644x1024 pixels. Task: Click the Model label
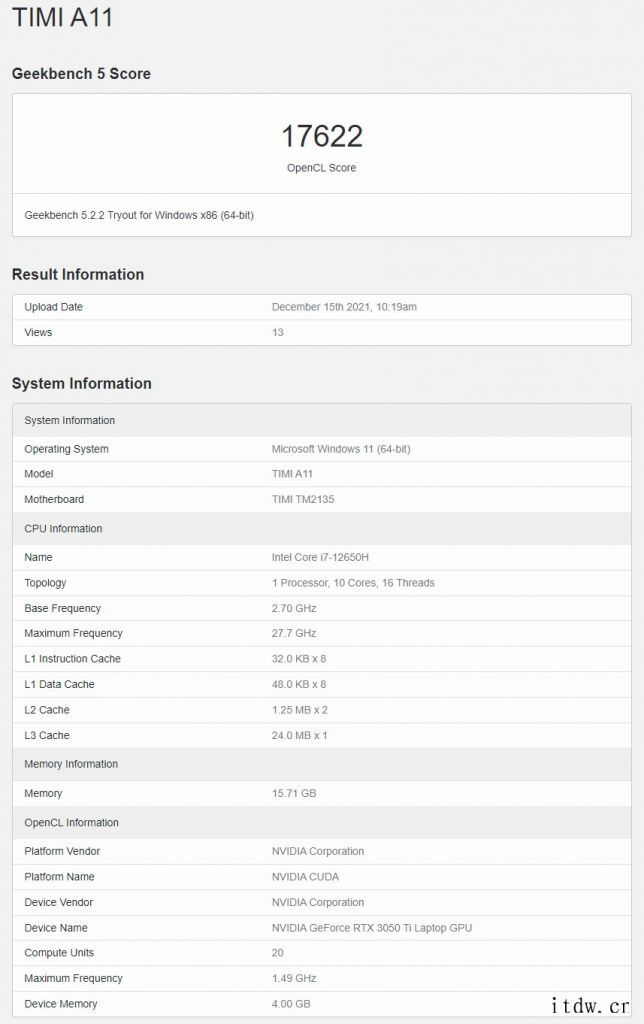pos(39,474)
